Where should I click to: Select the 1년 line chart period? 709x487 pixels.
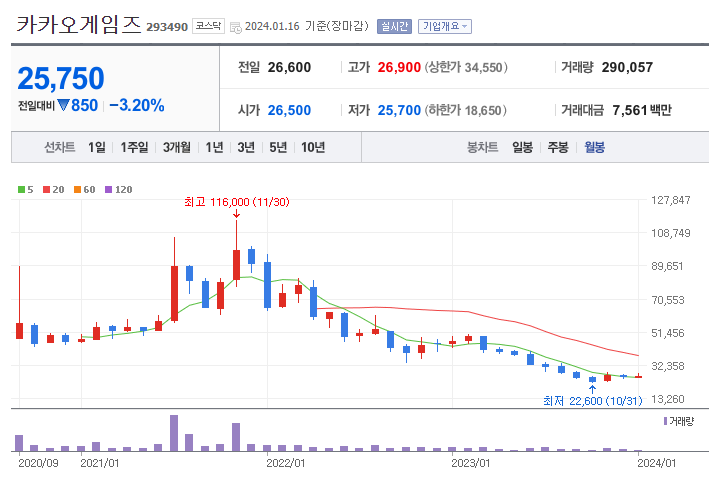pos(214,147)
